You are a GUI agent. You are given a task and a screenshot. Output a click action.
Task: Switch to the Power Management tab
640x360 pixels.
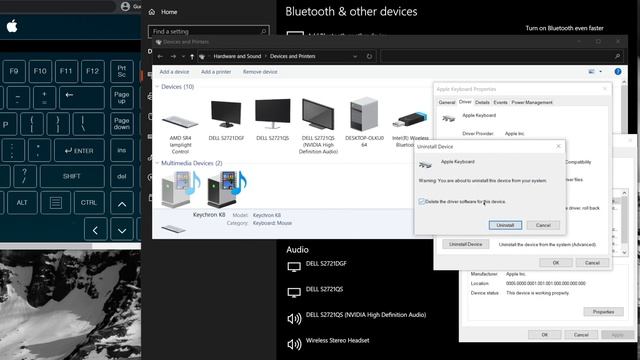pyautogui.click(x=532, y=102)
